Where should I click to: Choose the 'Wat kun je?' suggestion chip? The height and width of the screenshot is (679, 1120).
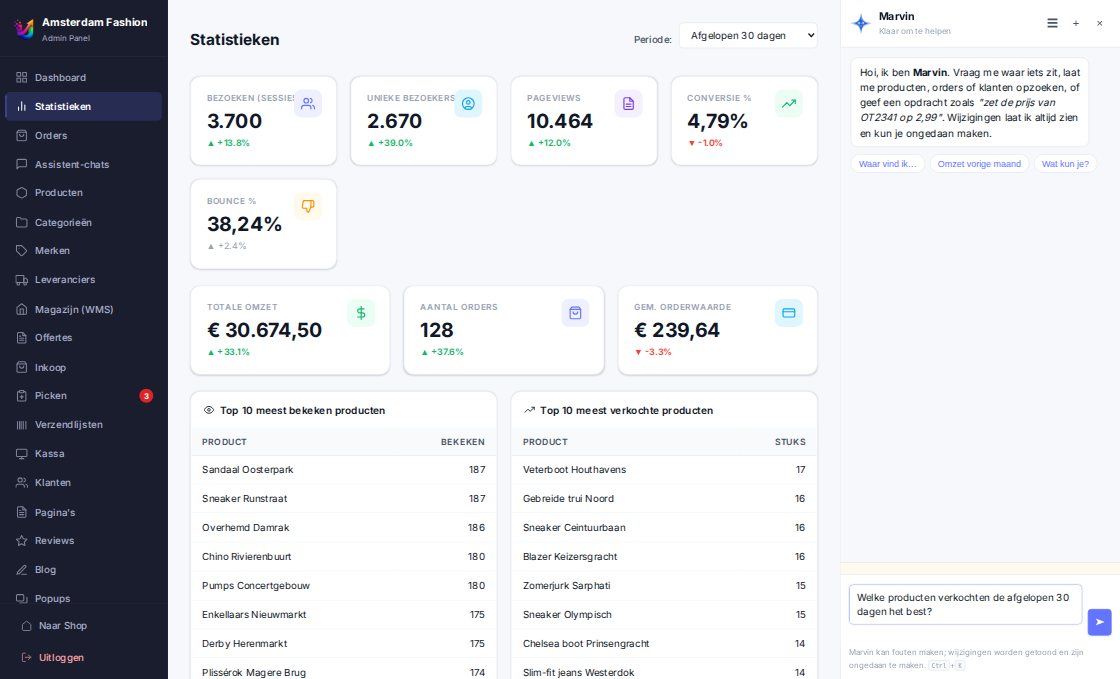tap(1065, 164)
